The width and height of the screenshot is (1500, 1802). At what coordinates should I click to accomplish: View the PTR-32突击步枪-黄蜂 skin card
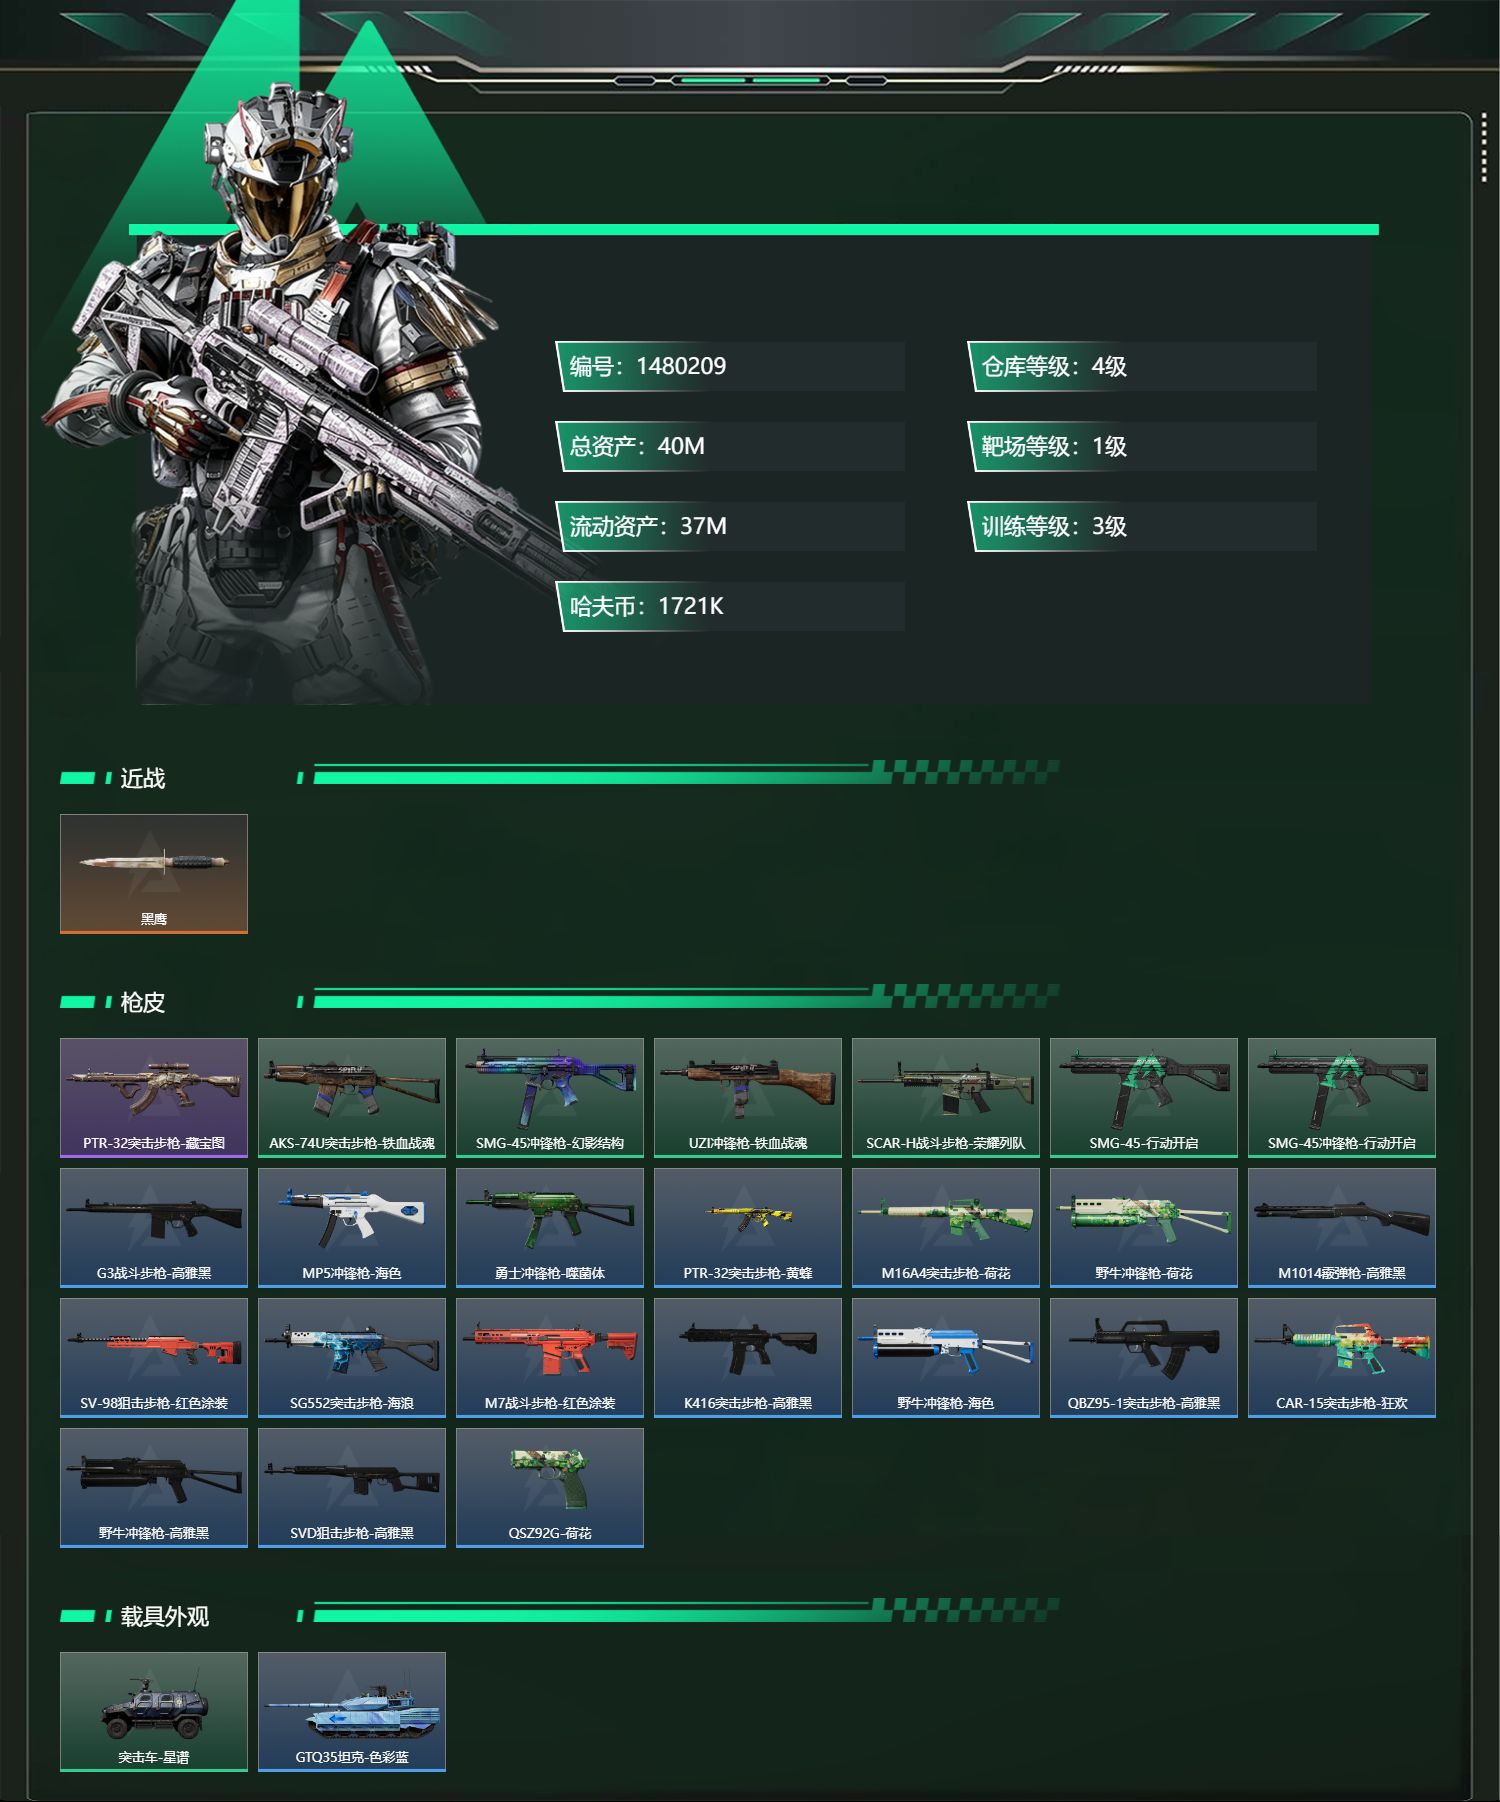[x=748, y=1228]
